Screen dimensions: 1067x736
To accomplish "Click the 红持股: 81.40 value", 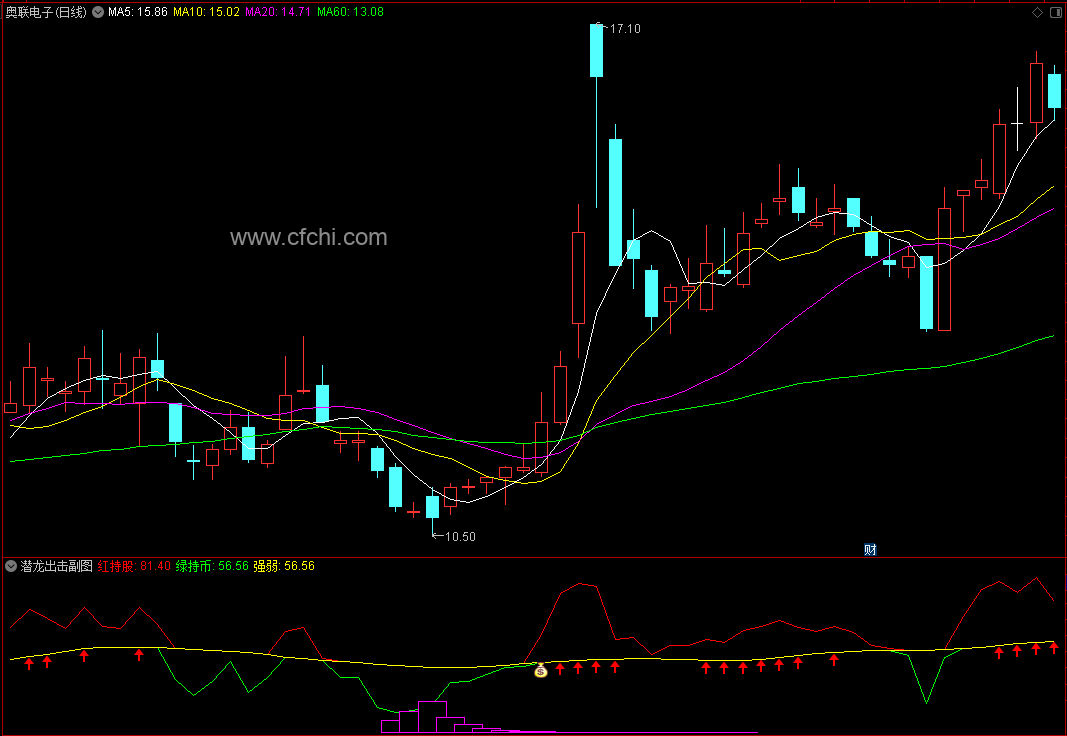I will pos(134,566).
